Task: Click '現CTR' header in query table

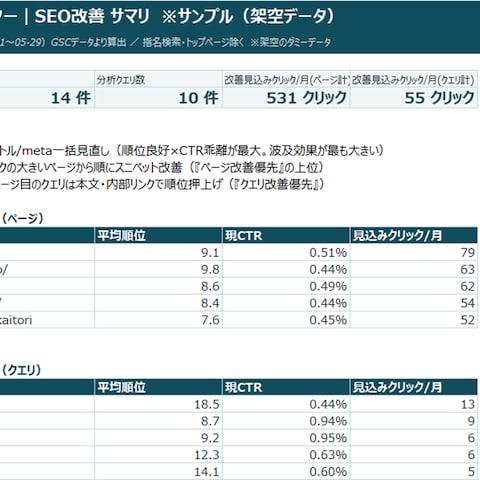Action: tap(286, 387)
